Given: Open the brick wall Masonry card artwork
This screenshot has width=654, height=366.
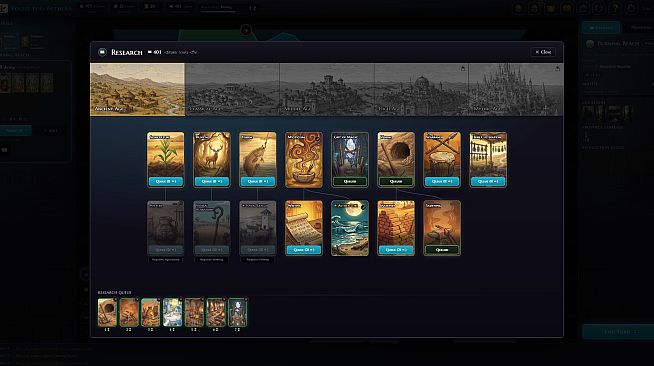Looking at the screenshot, I should [x=396, y=223].
